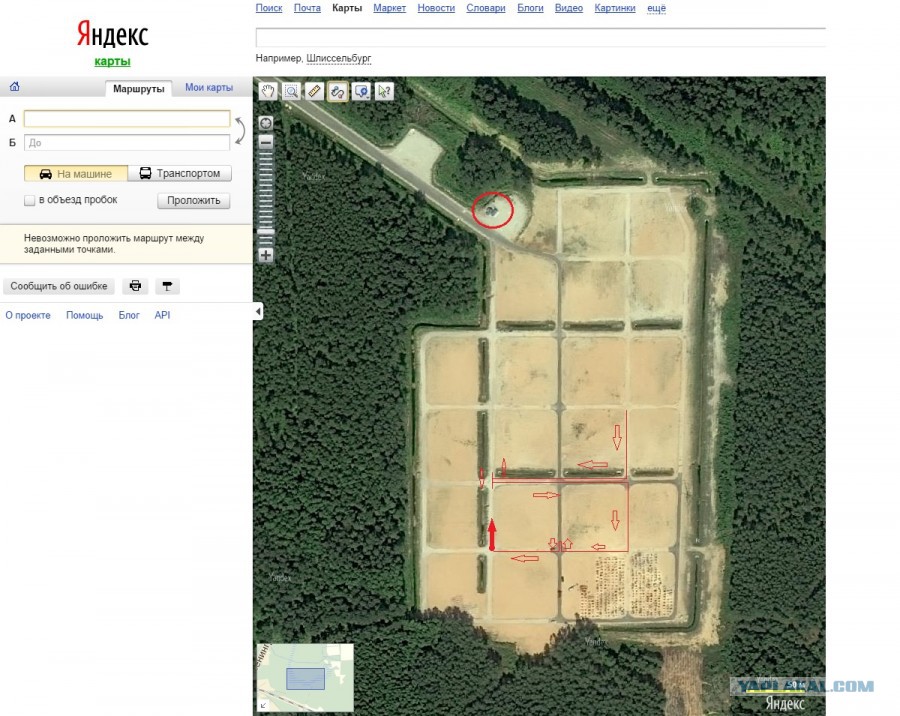Switch to the 'Маршруты' tab
The height and width of the screenshot is (716, 900).
[139, 88]
